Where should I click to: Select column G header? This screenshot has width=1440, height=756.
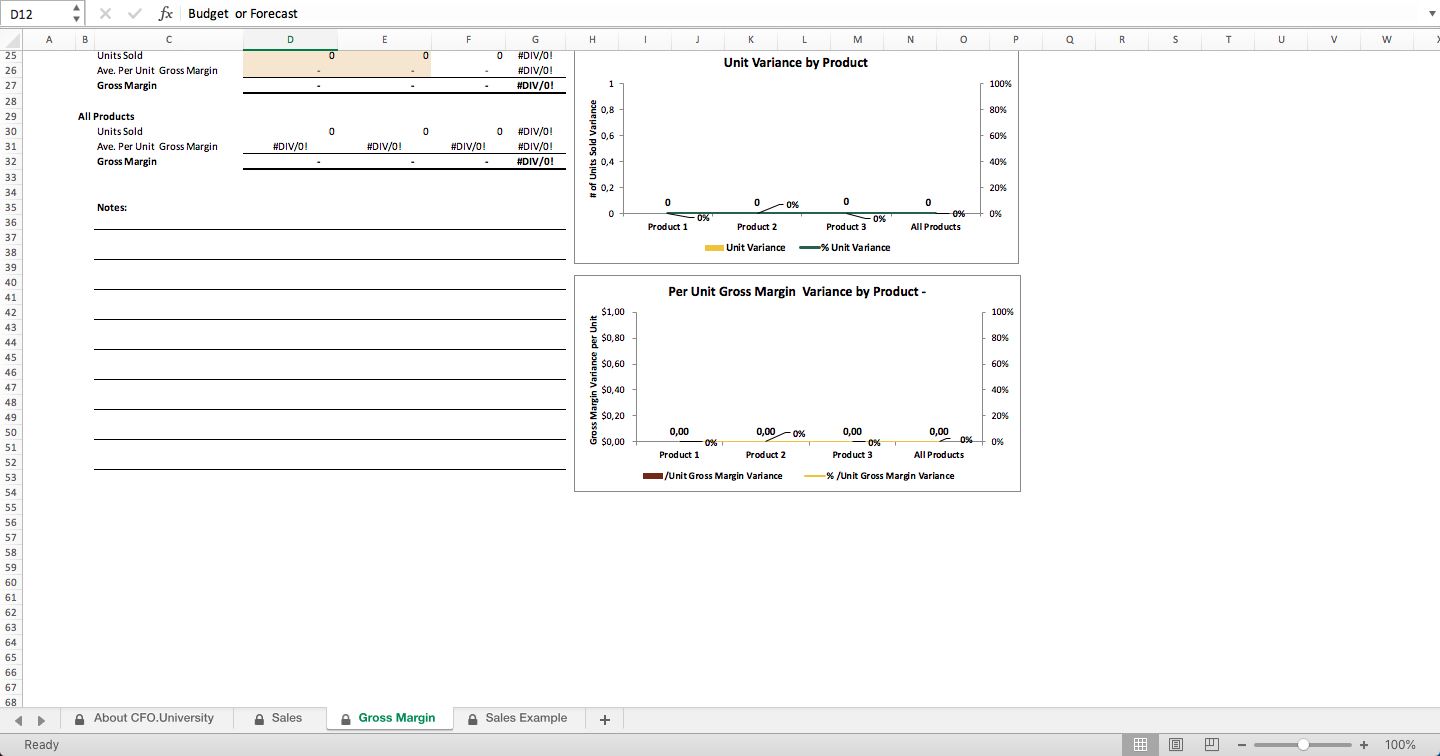(535, 39)
